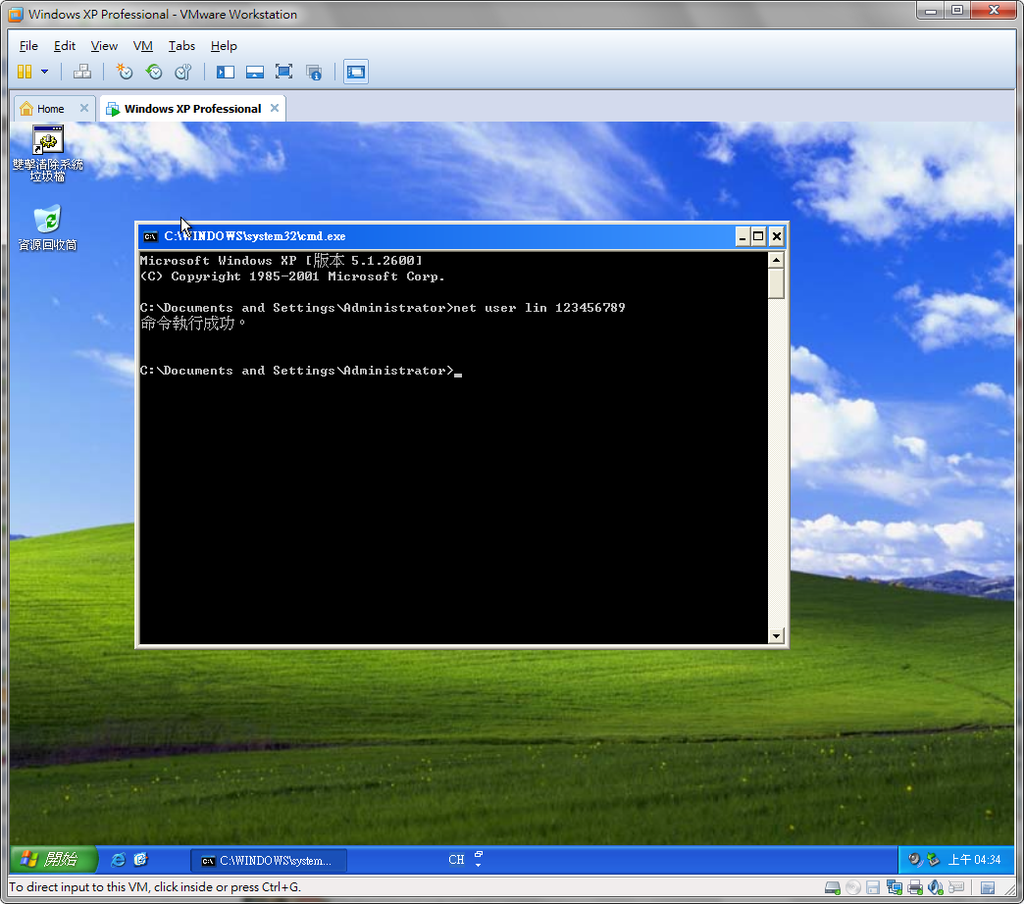Toggle the thumbnail bar view icon
This screenshot has width=1024, height=904.
tap(255, 72)
